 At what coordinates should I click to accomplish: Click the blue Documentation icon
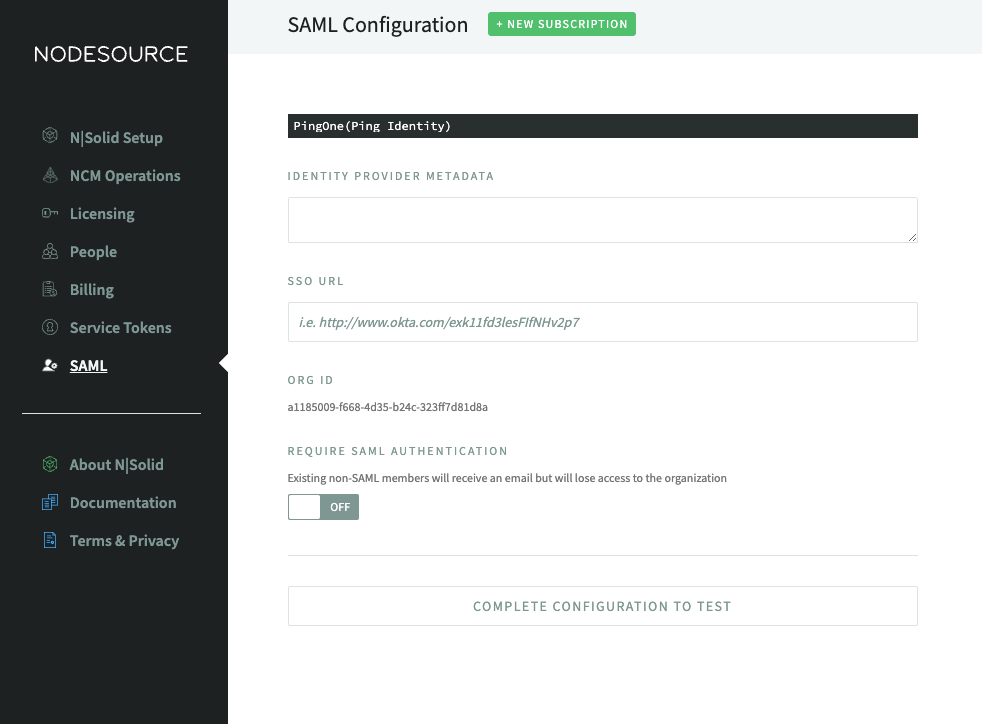point(50,502)
